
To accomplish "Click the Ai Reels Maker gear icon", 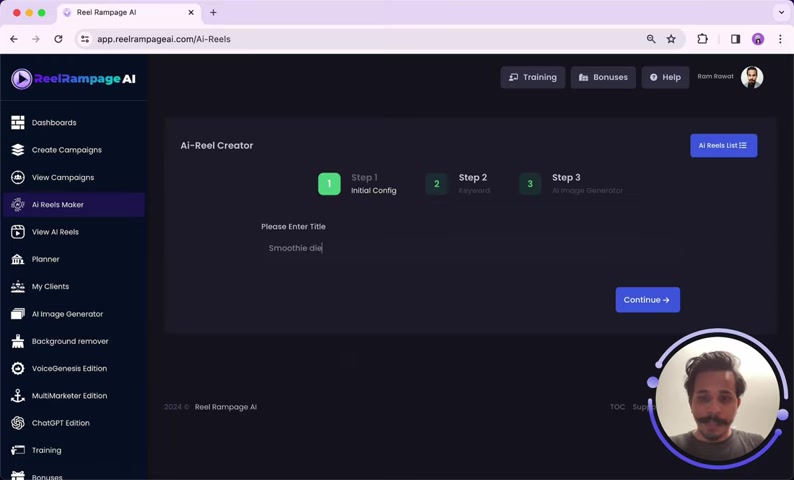I will 18,205.
